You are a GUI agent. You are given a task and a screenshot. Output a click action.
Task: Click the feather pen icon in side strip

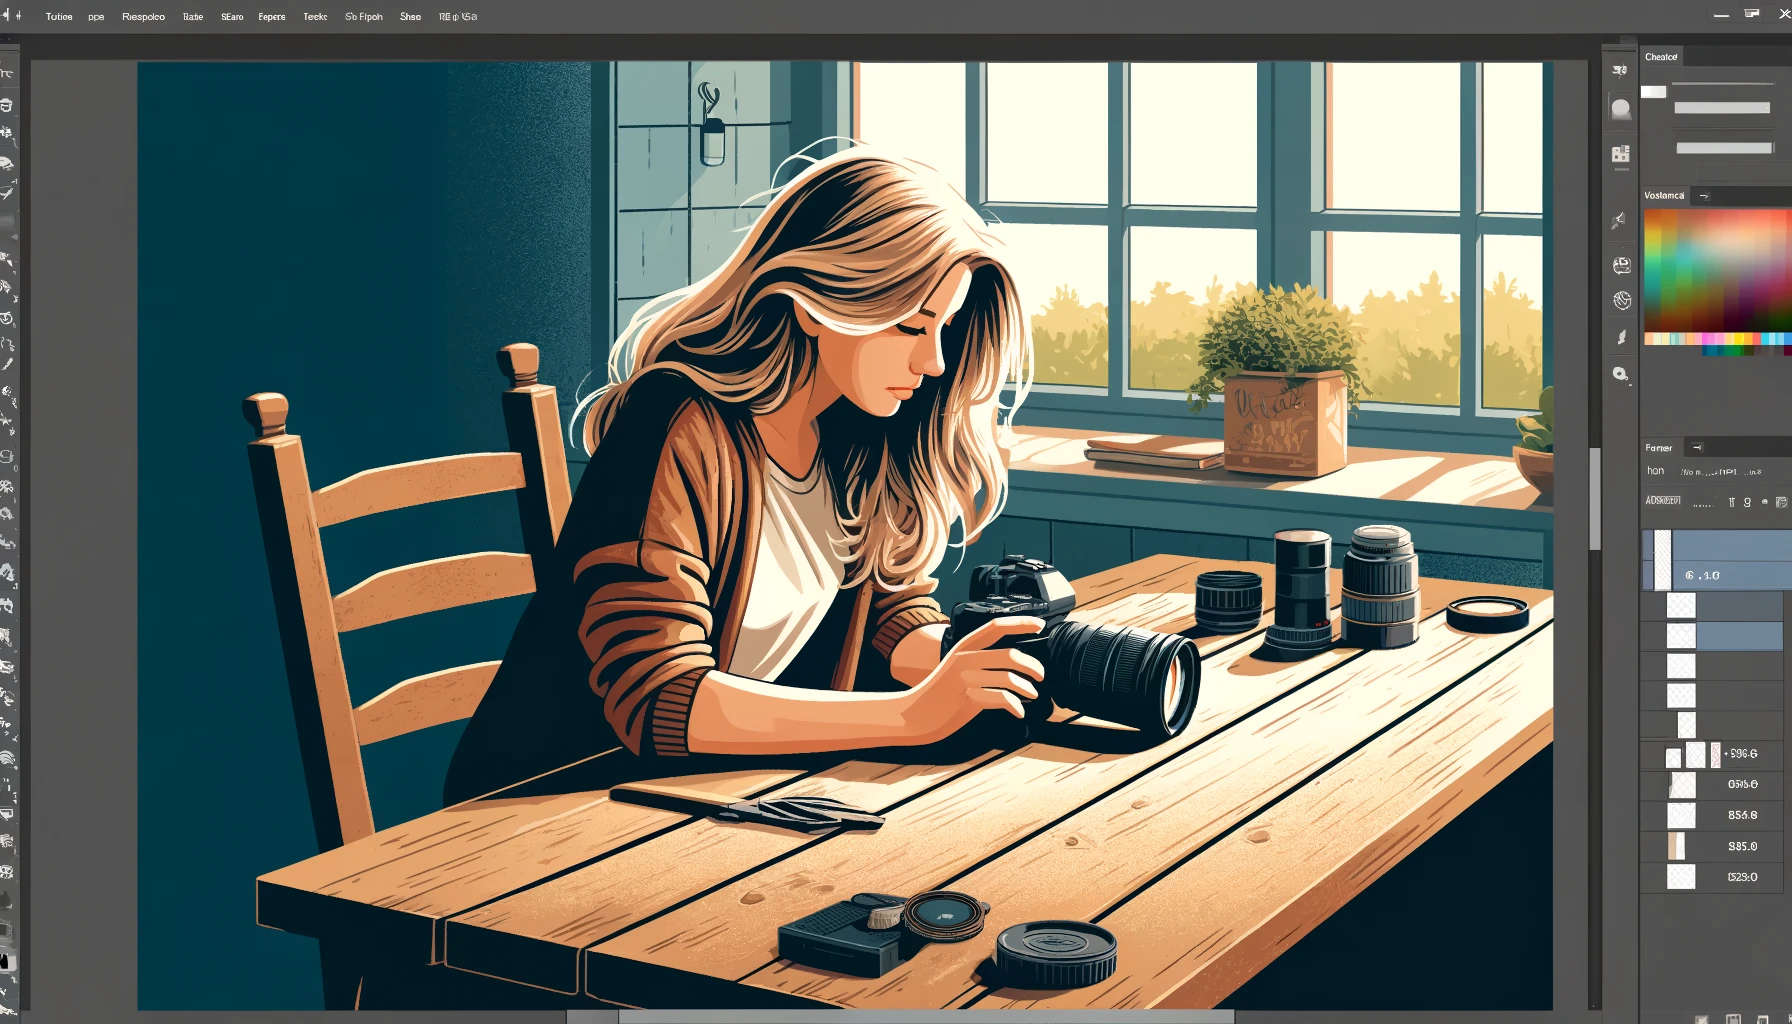tap(1621, 338)
